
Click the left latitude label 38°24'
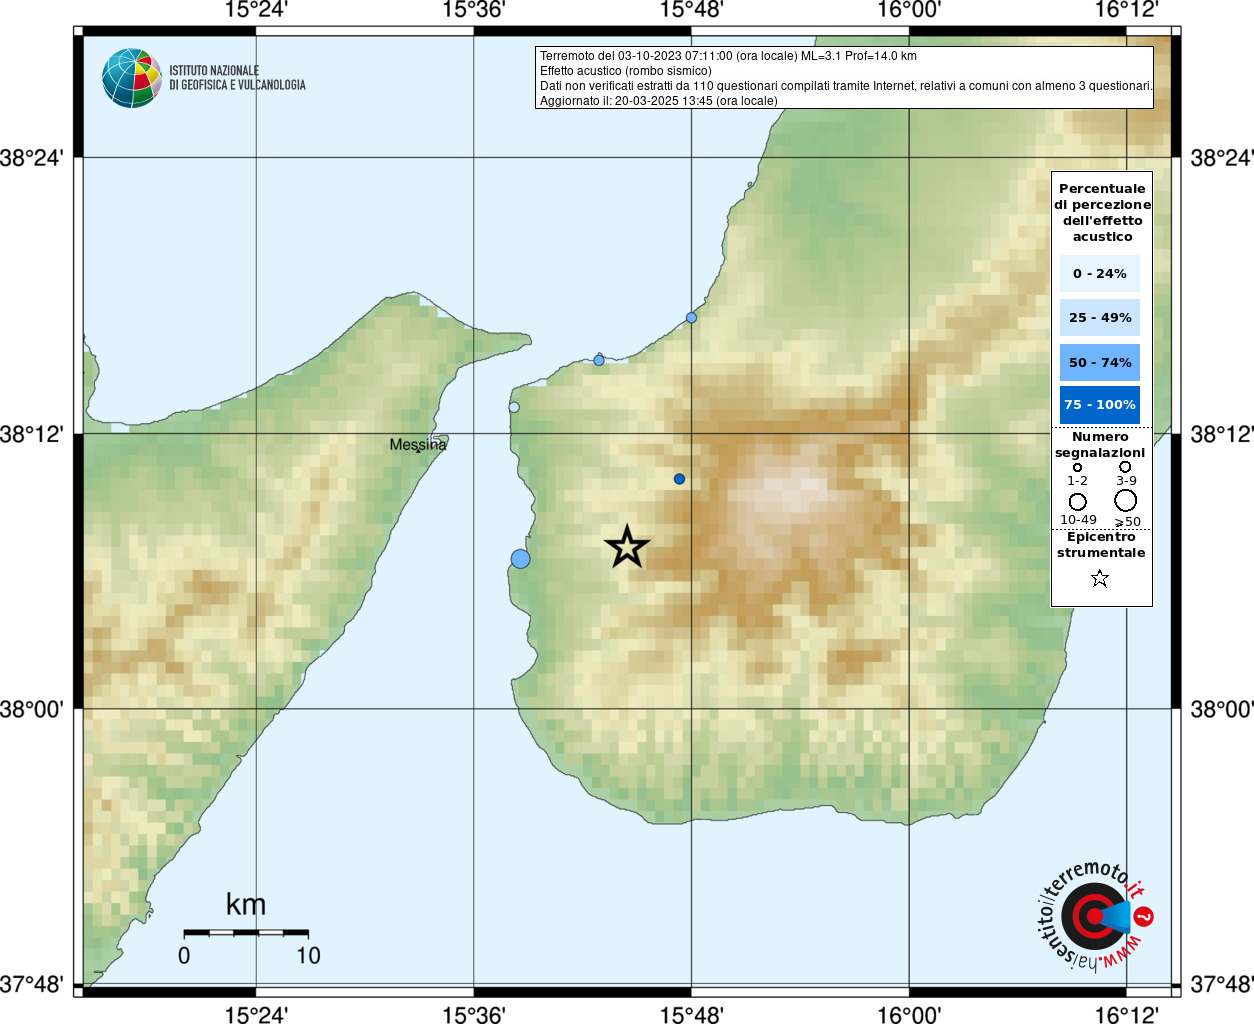click(x=32, y=158)
